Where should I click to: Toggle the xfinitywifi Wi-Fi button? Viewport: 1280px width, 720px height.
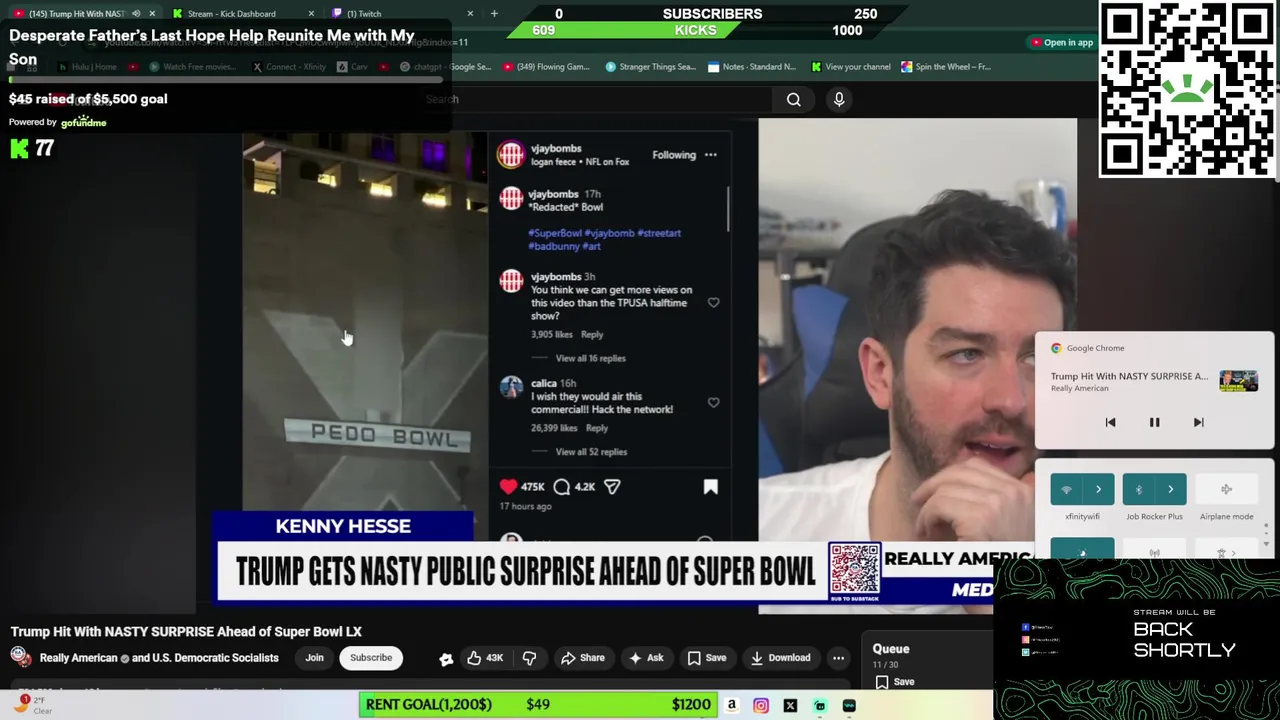click(1066, 489)
